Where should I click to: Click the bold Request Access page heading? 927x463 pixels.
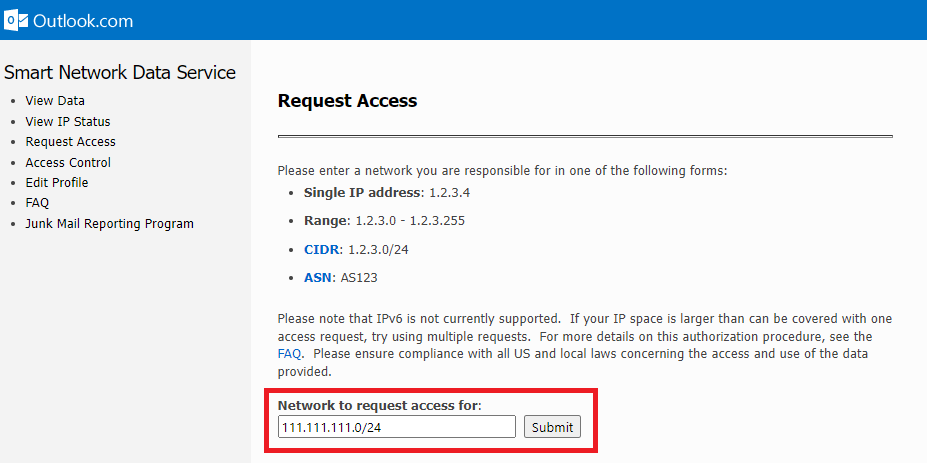point(347,101)
